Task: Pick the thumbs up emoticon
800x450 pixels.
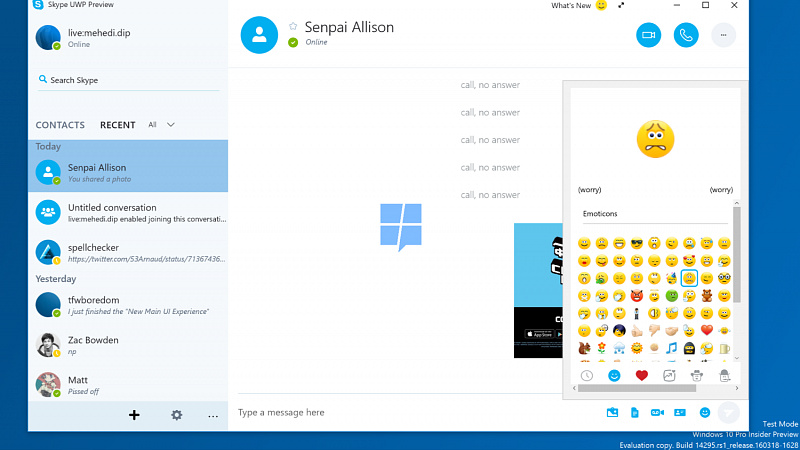Action: [x=637, y=331]
